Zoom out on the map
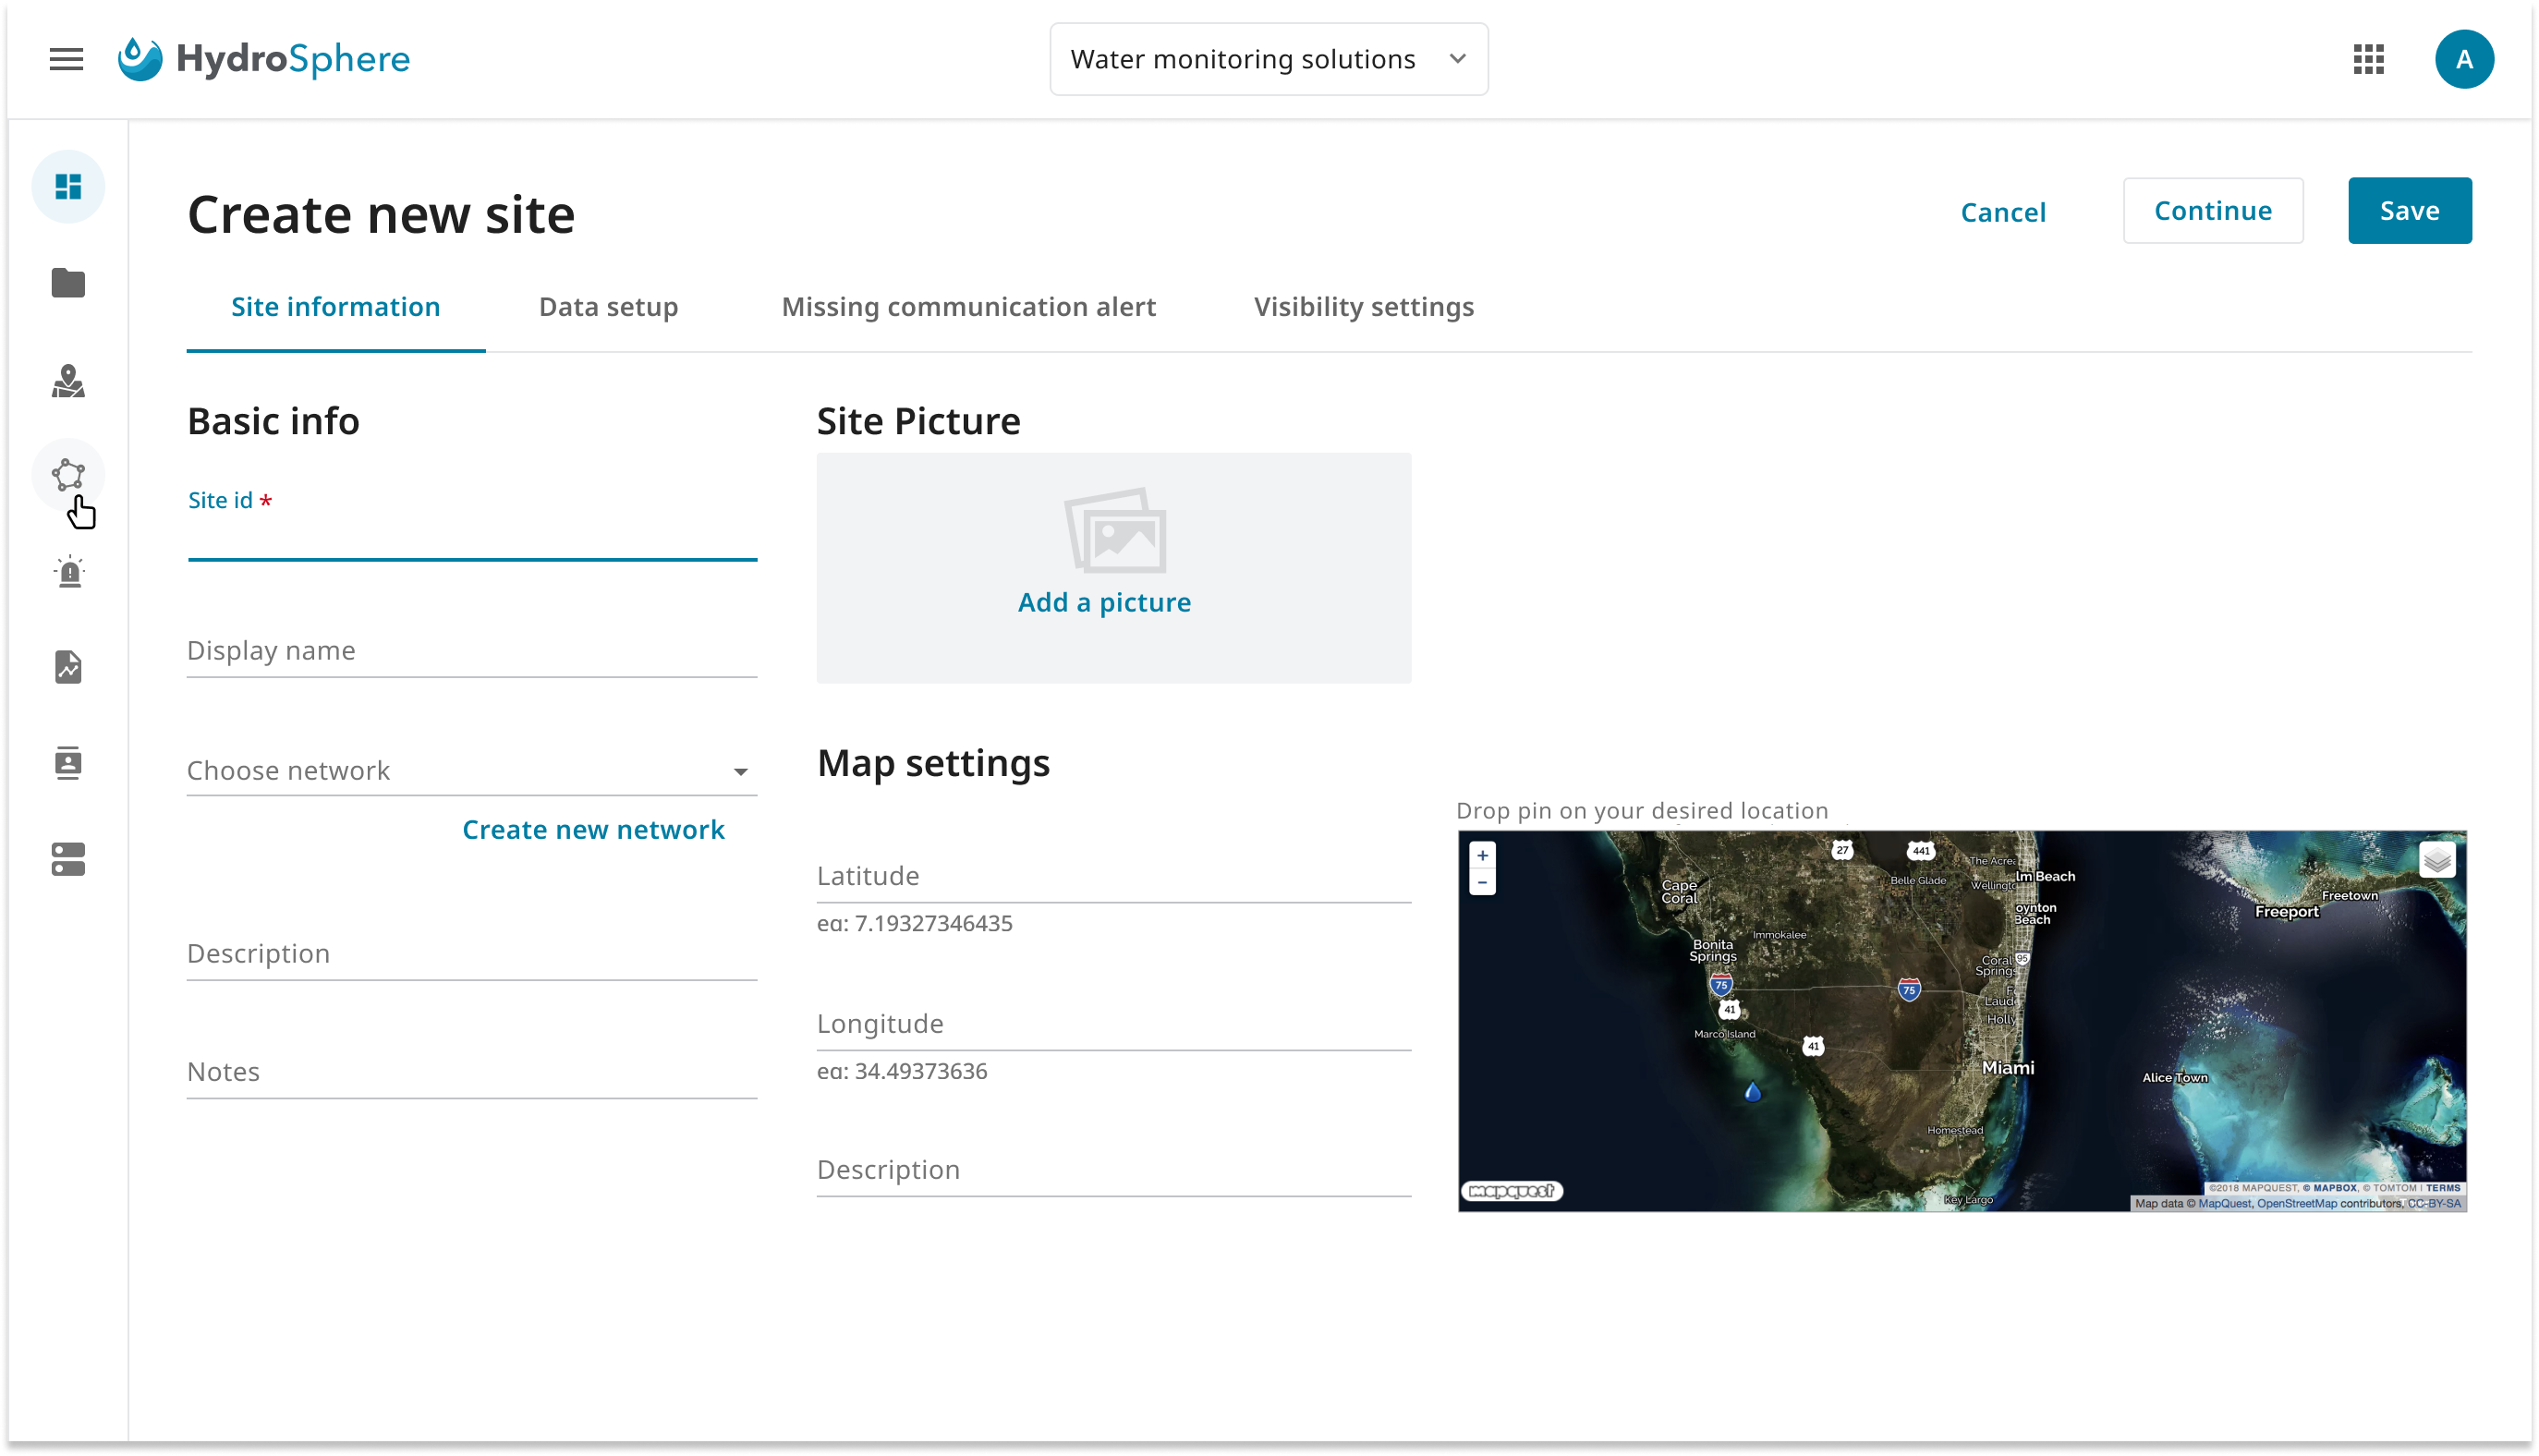 coord(1482,882)
